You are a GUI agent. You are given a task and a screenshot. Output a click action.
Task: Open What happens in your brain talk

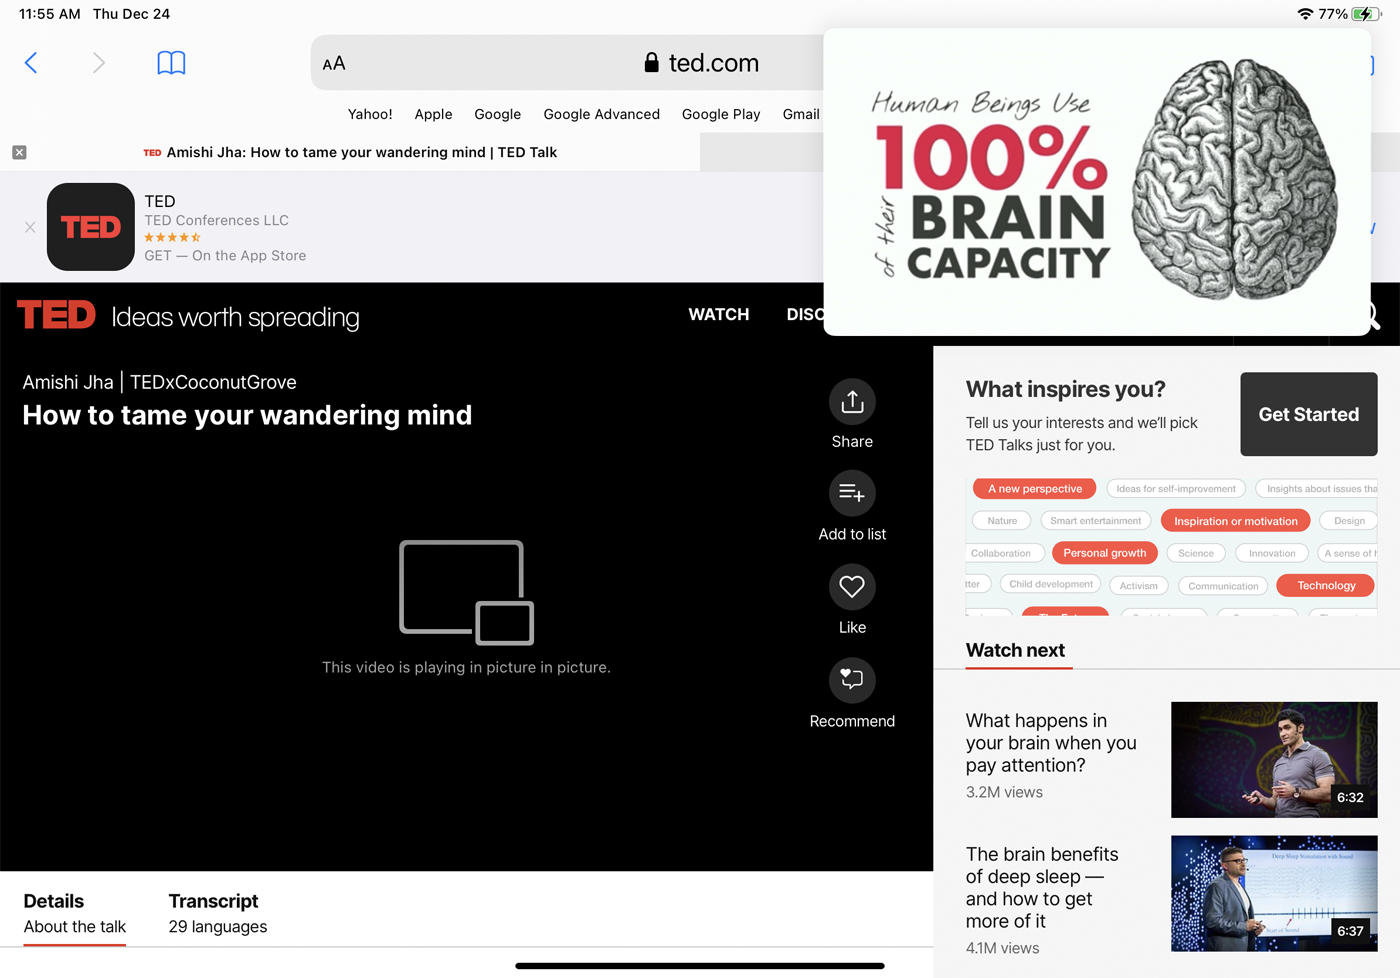tap(1051, 743)
